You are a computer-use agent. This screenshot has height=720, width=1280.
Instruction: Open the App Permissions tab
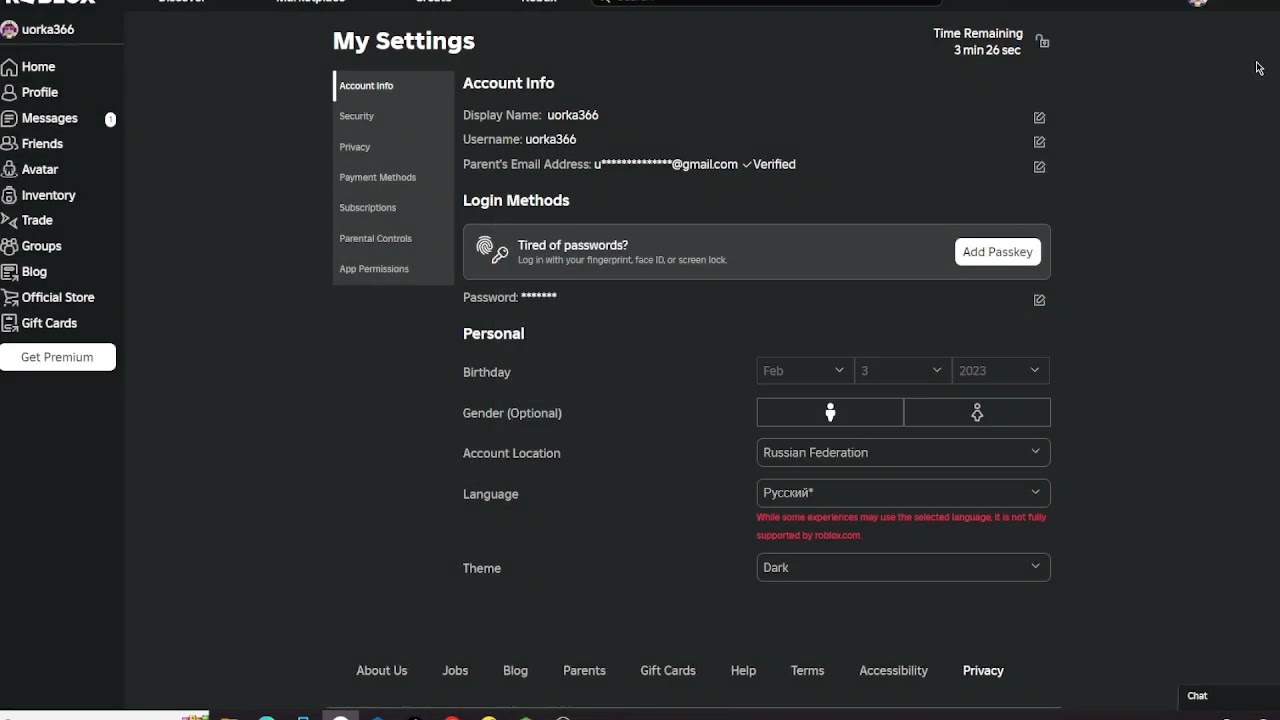click(x=394, y=269)
